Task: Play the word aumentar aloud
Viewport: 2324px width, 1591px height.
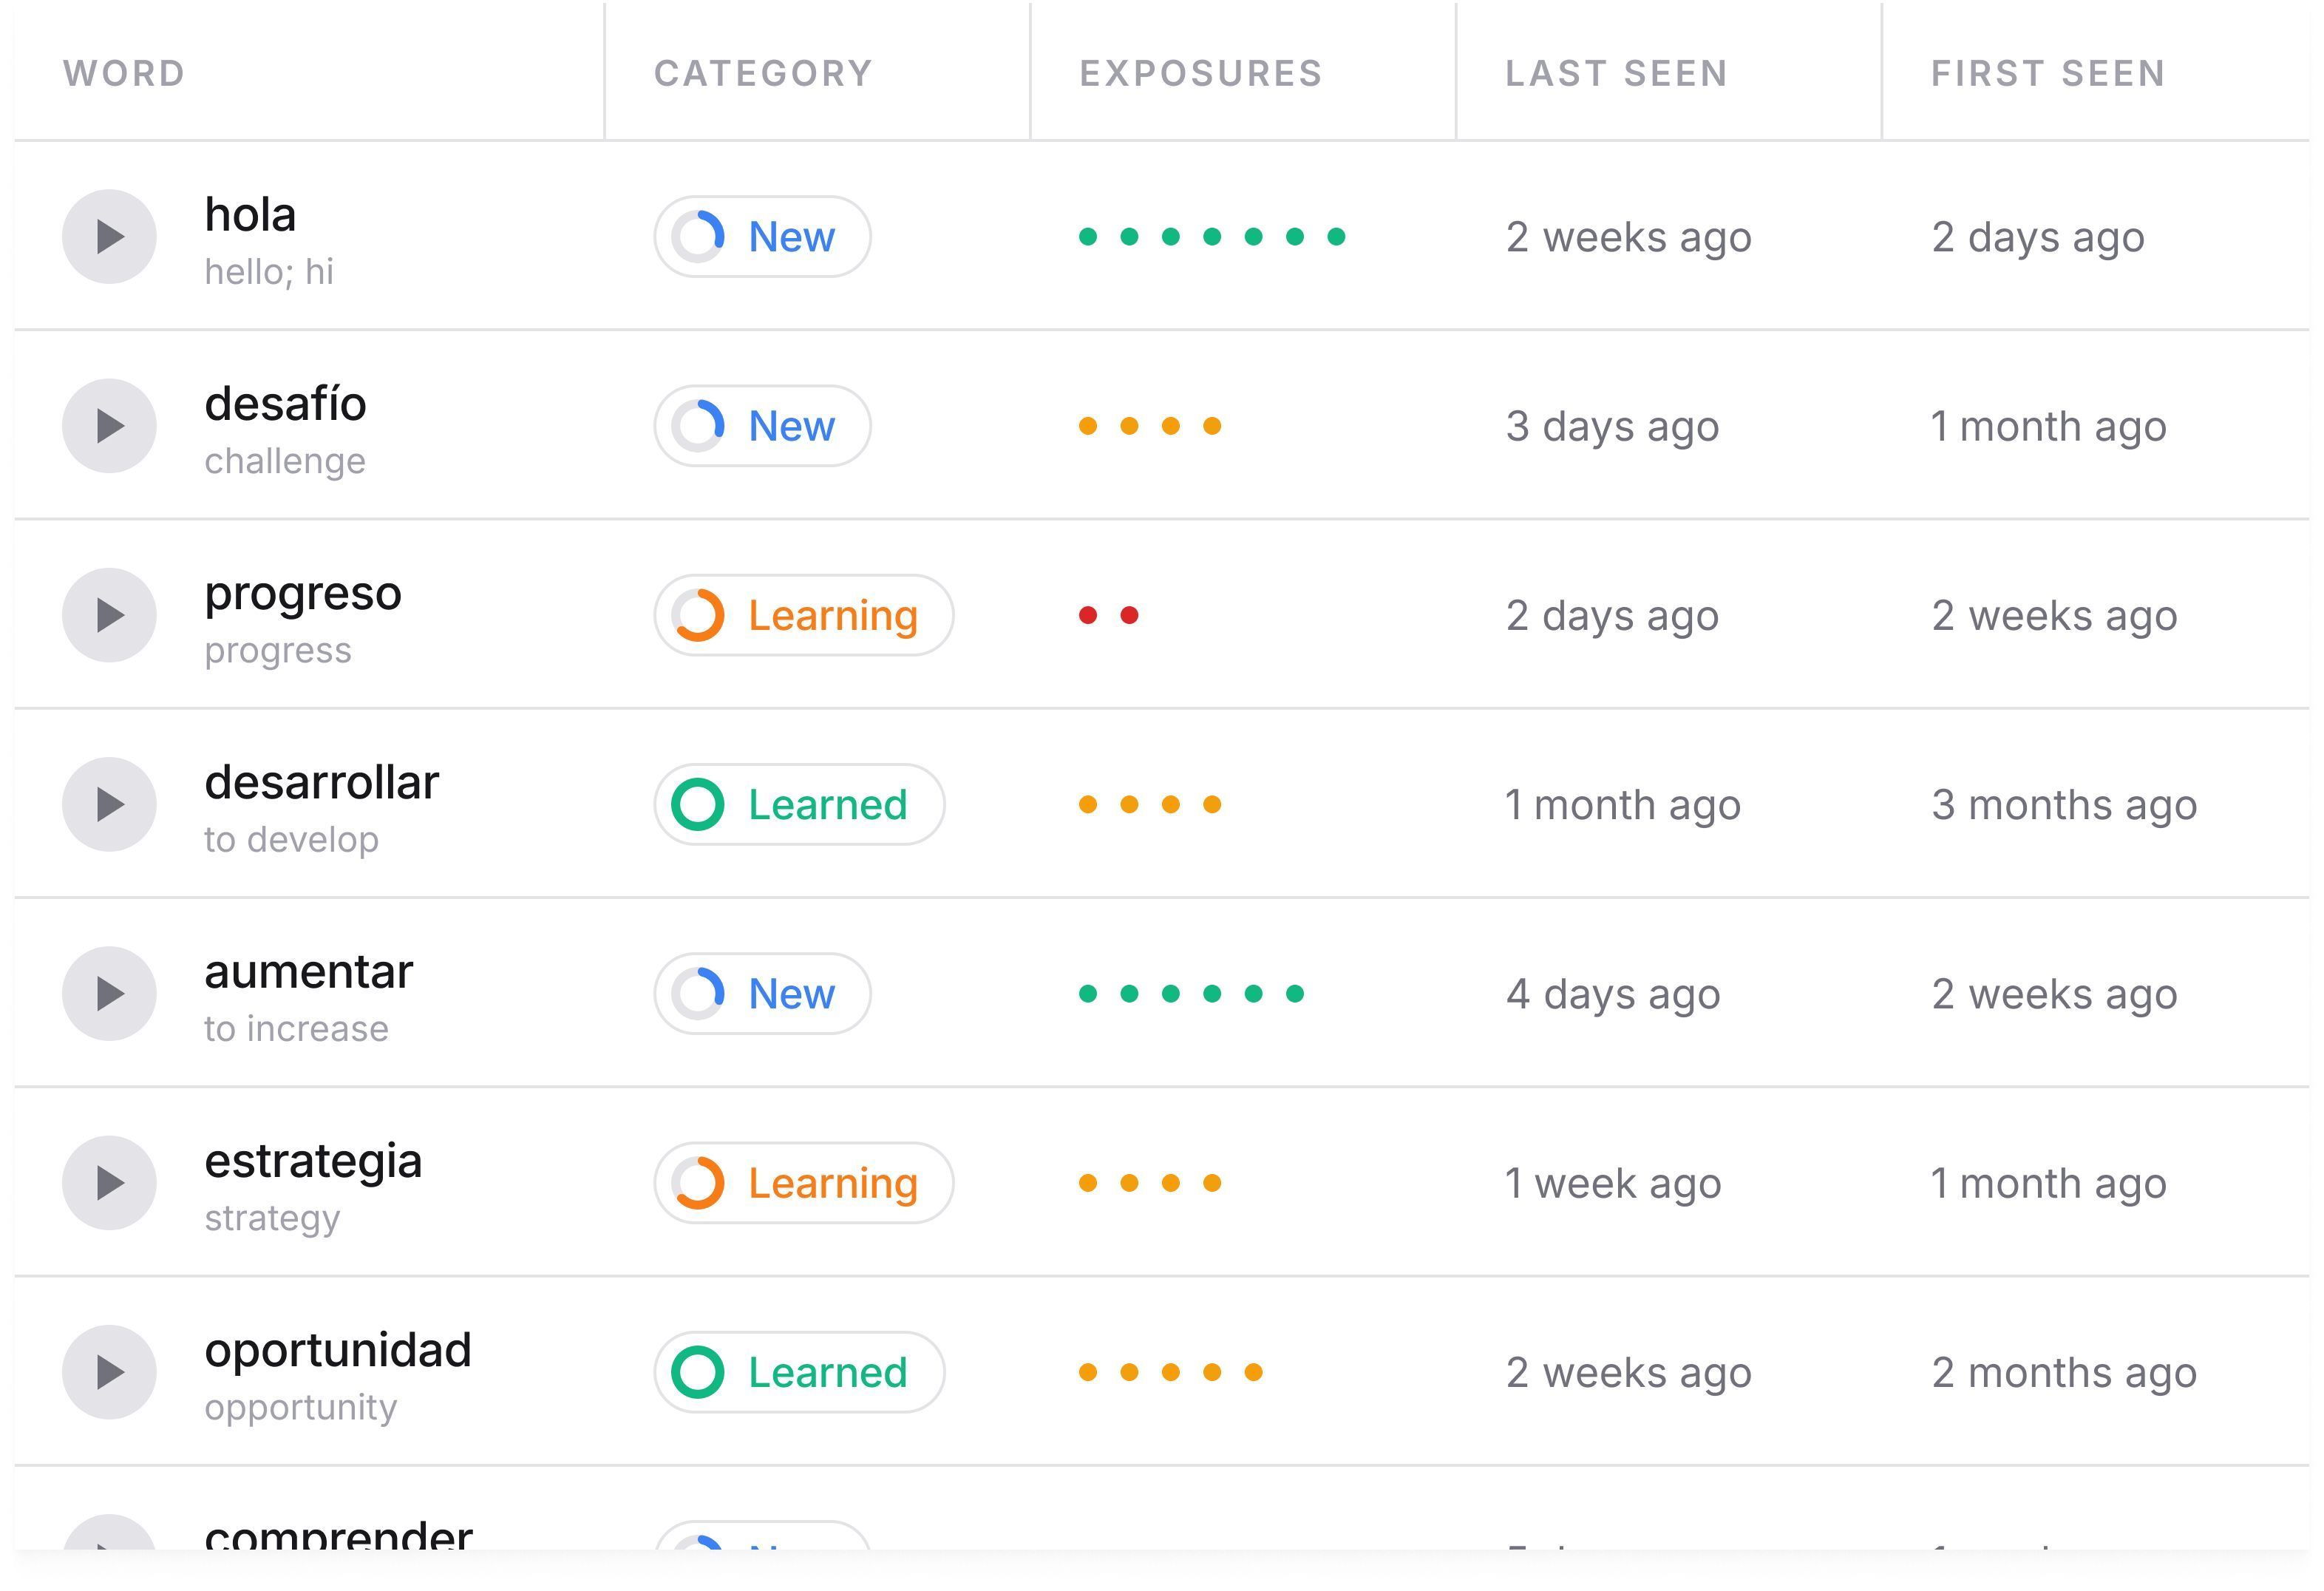Action: [109, 993]
